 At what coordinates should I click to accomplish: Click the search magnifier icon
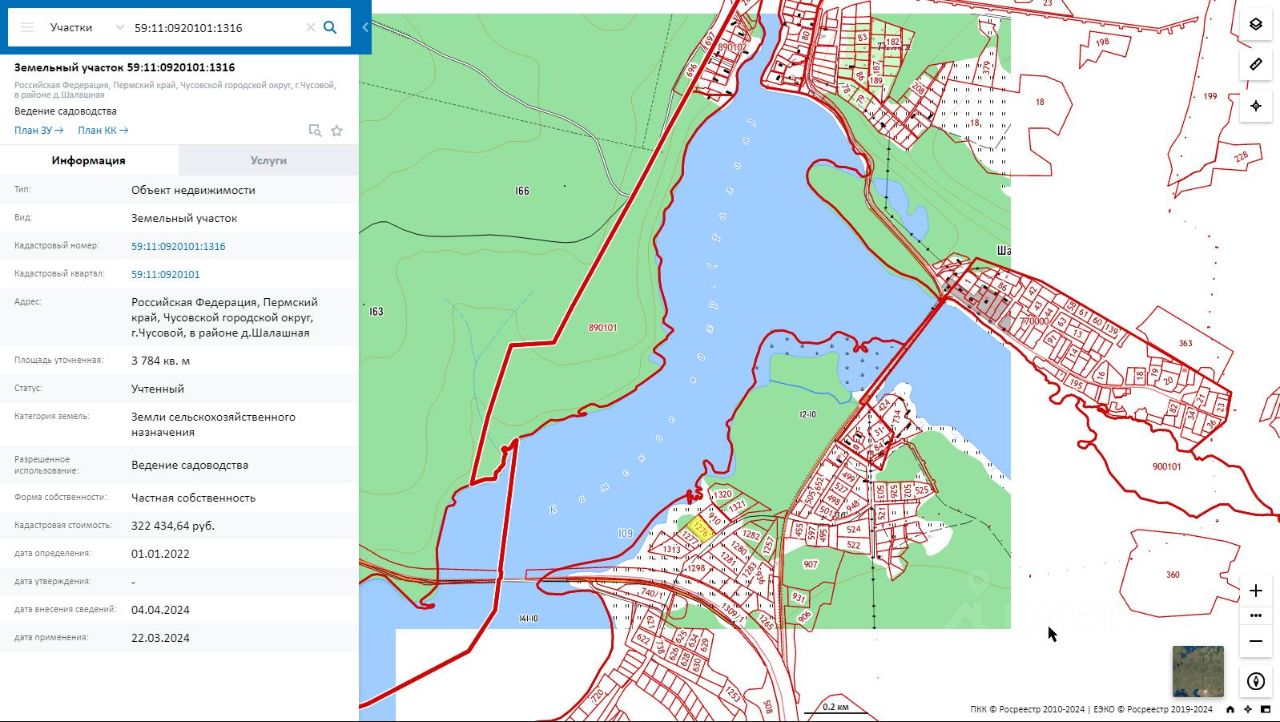coord(330,28)
